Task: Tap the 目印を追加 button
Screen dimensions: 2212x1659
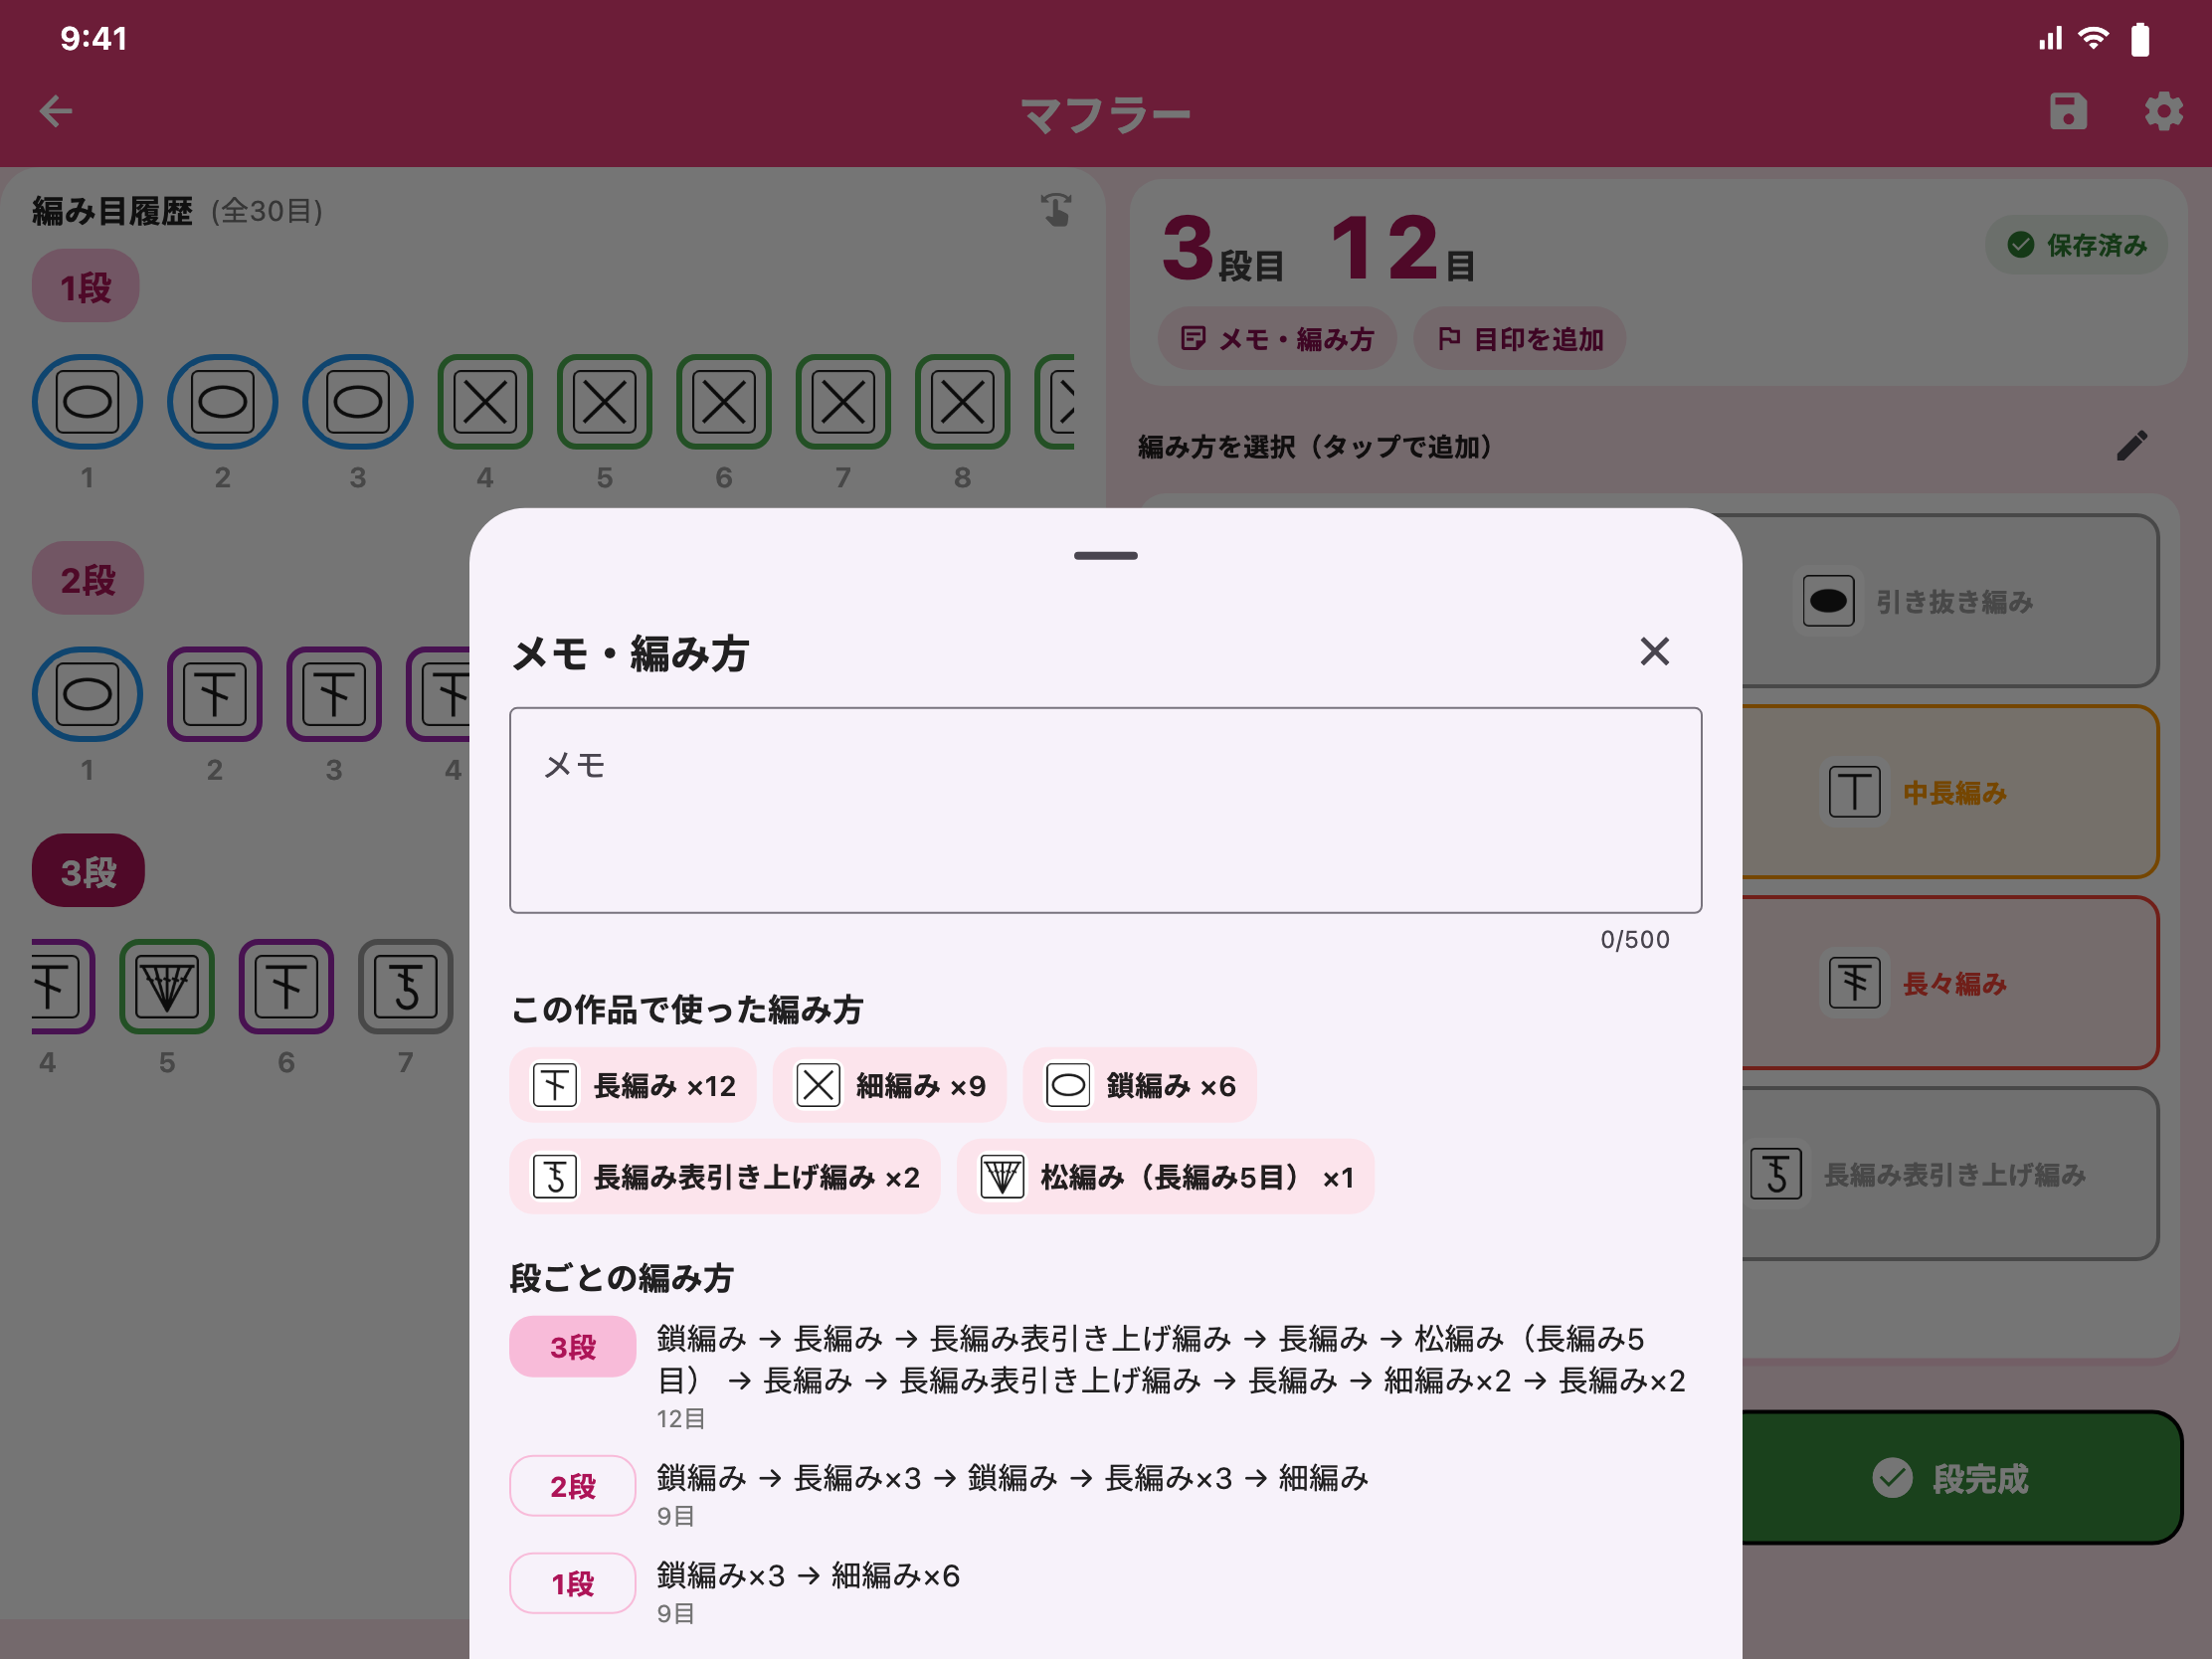Action: point(1519,339)
